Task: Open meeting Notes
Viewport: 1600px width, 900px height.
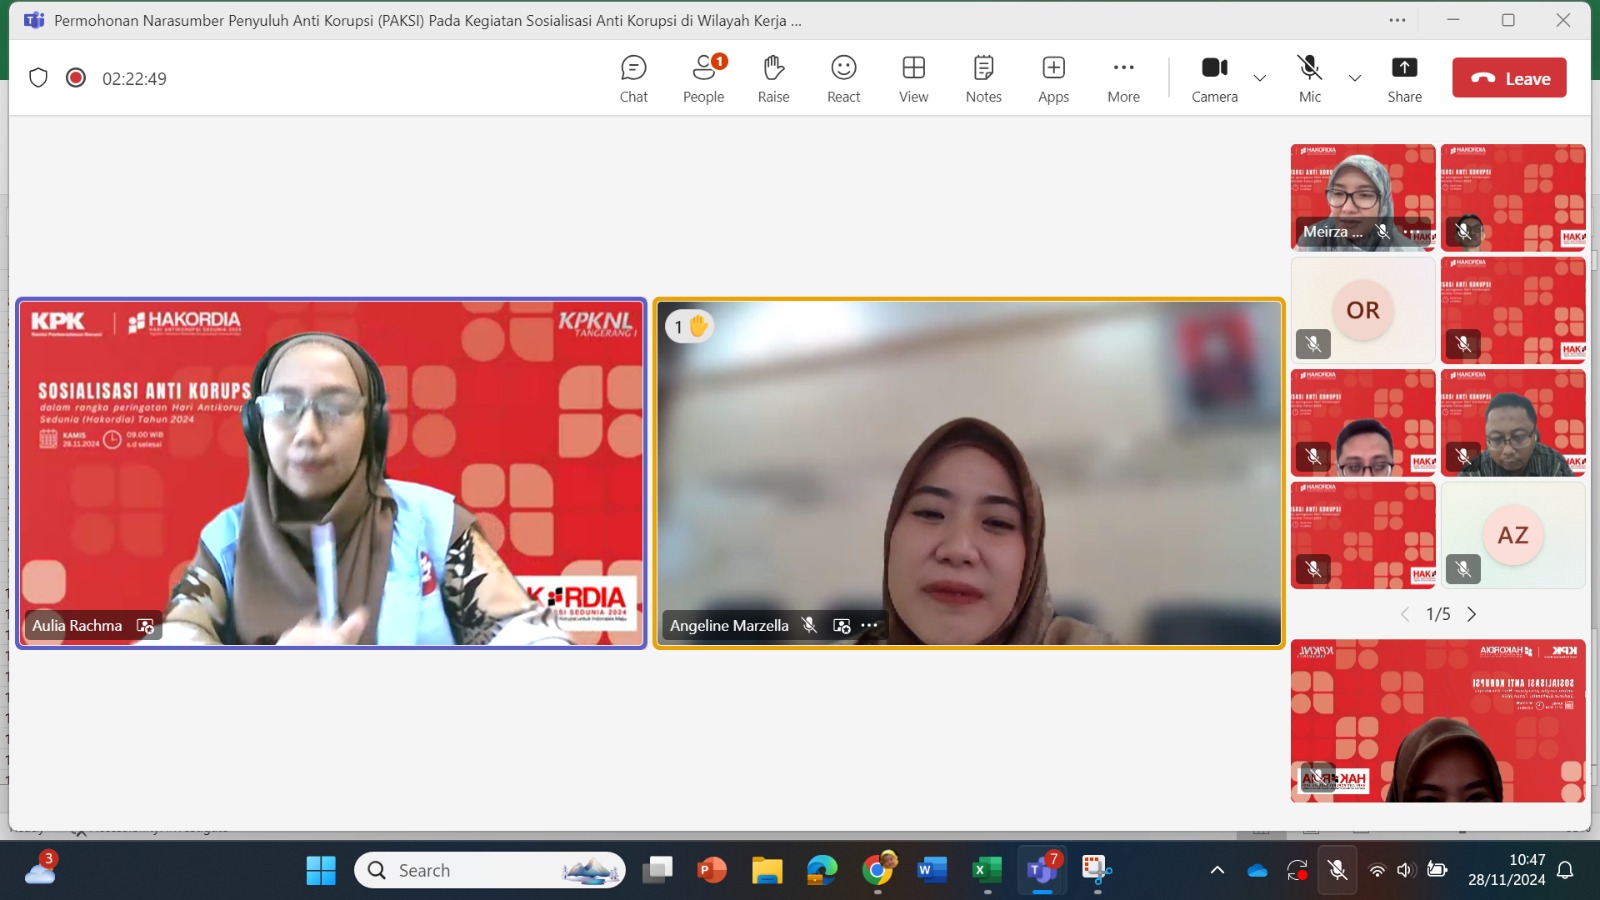Action: 983,79
